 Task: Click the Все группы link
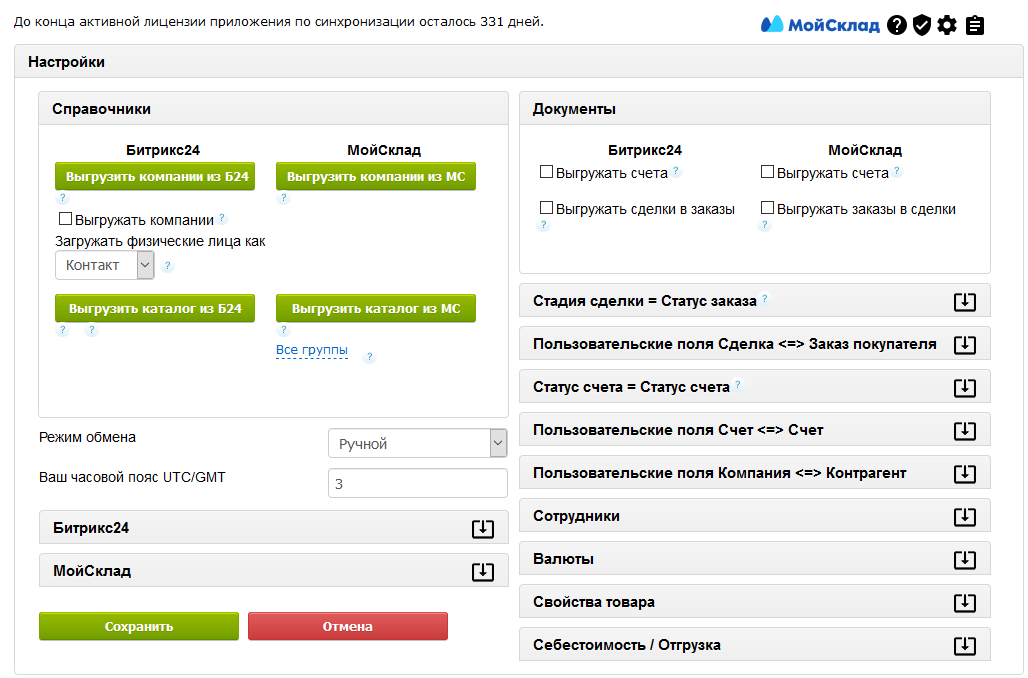312,350
